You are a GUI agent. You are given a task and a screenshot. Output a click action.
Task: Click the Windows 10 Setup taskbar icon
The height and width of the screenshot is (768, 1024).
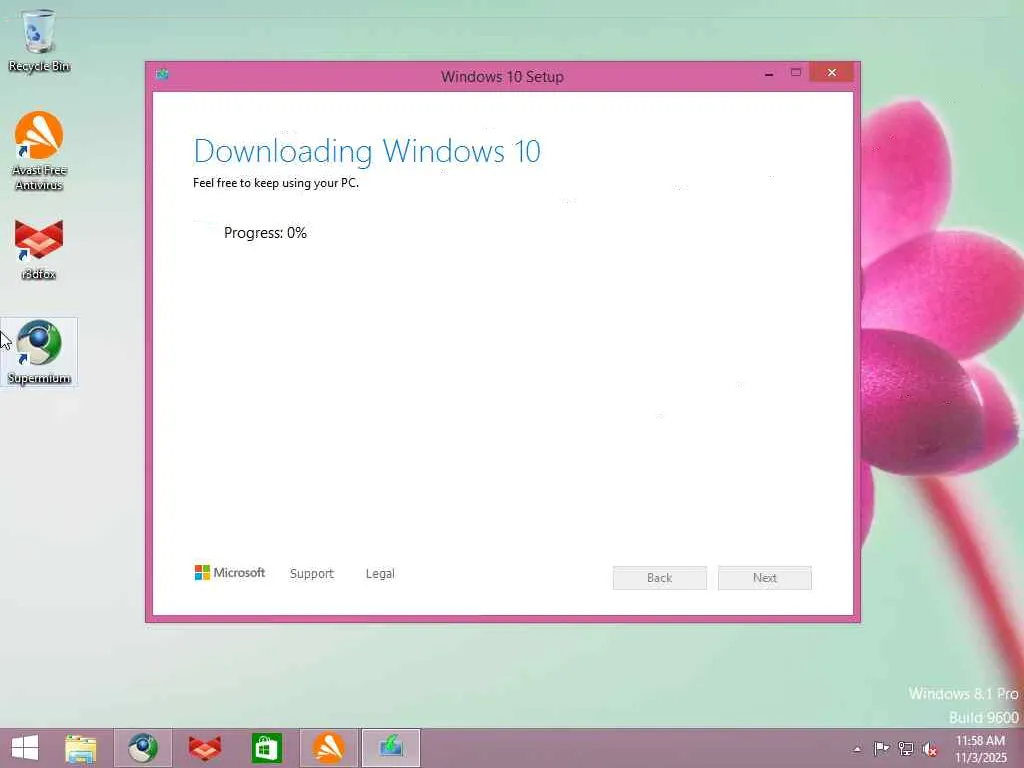[391, 748]
